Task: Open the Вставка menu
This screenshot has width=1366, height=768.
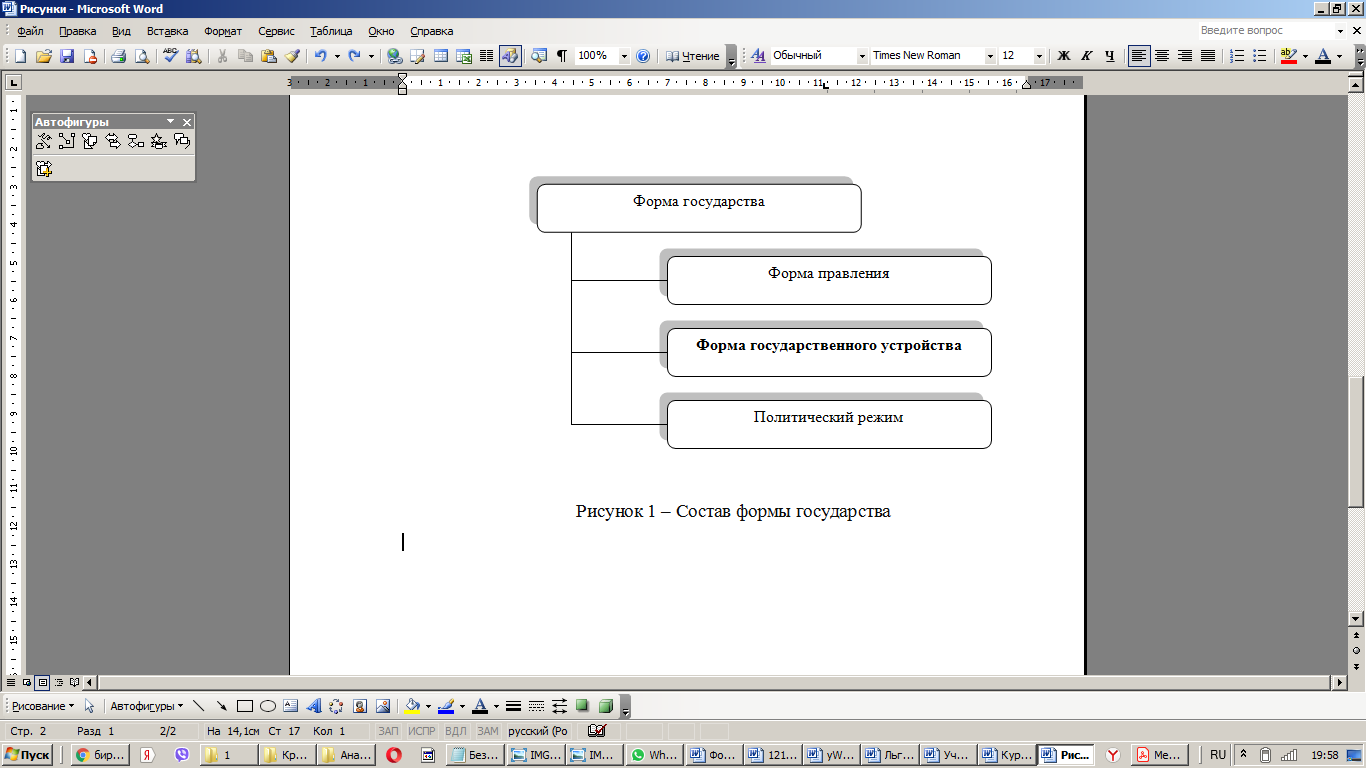Action: coord(167,31)
